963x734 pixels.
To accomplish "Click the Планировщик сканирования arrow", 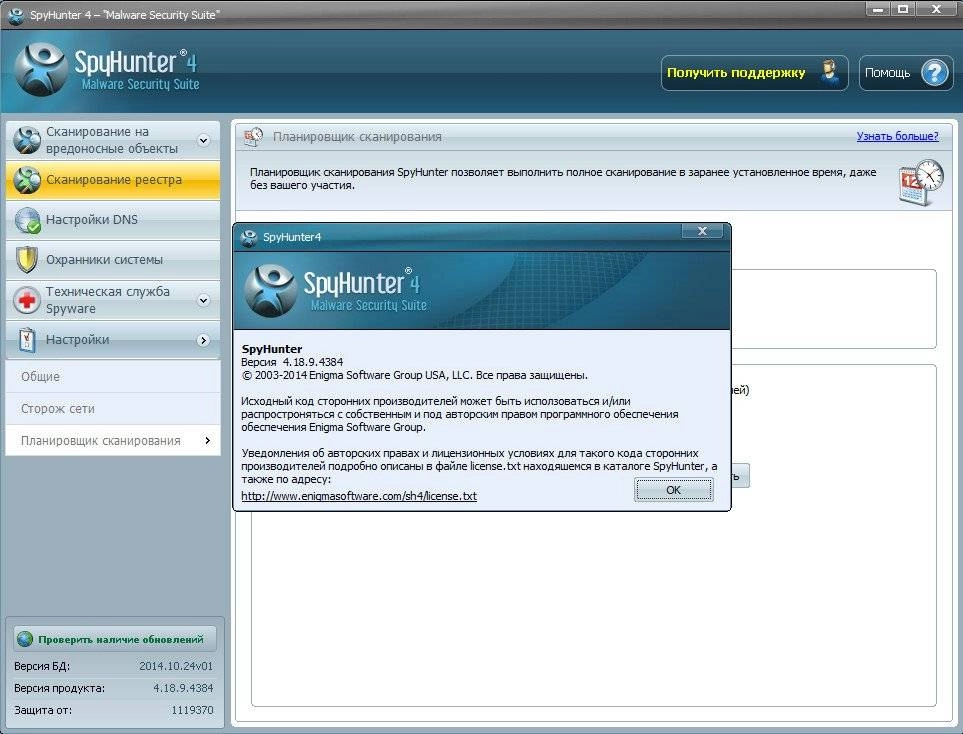I will pyautogui.click(x=208, y=440).
